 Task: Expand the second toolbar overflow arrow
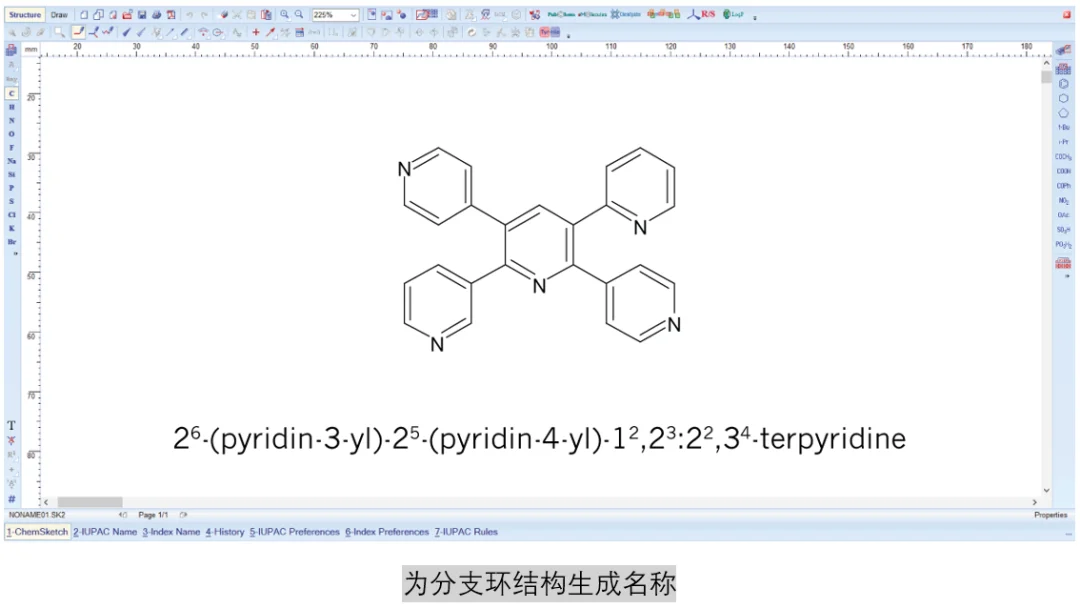[568, 35]
